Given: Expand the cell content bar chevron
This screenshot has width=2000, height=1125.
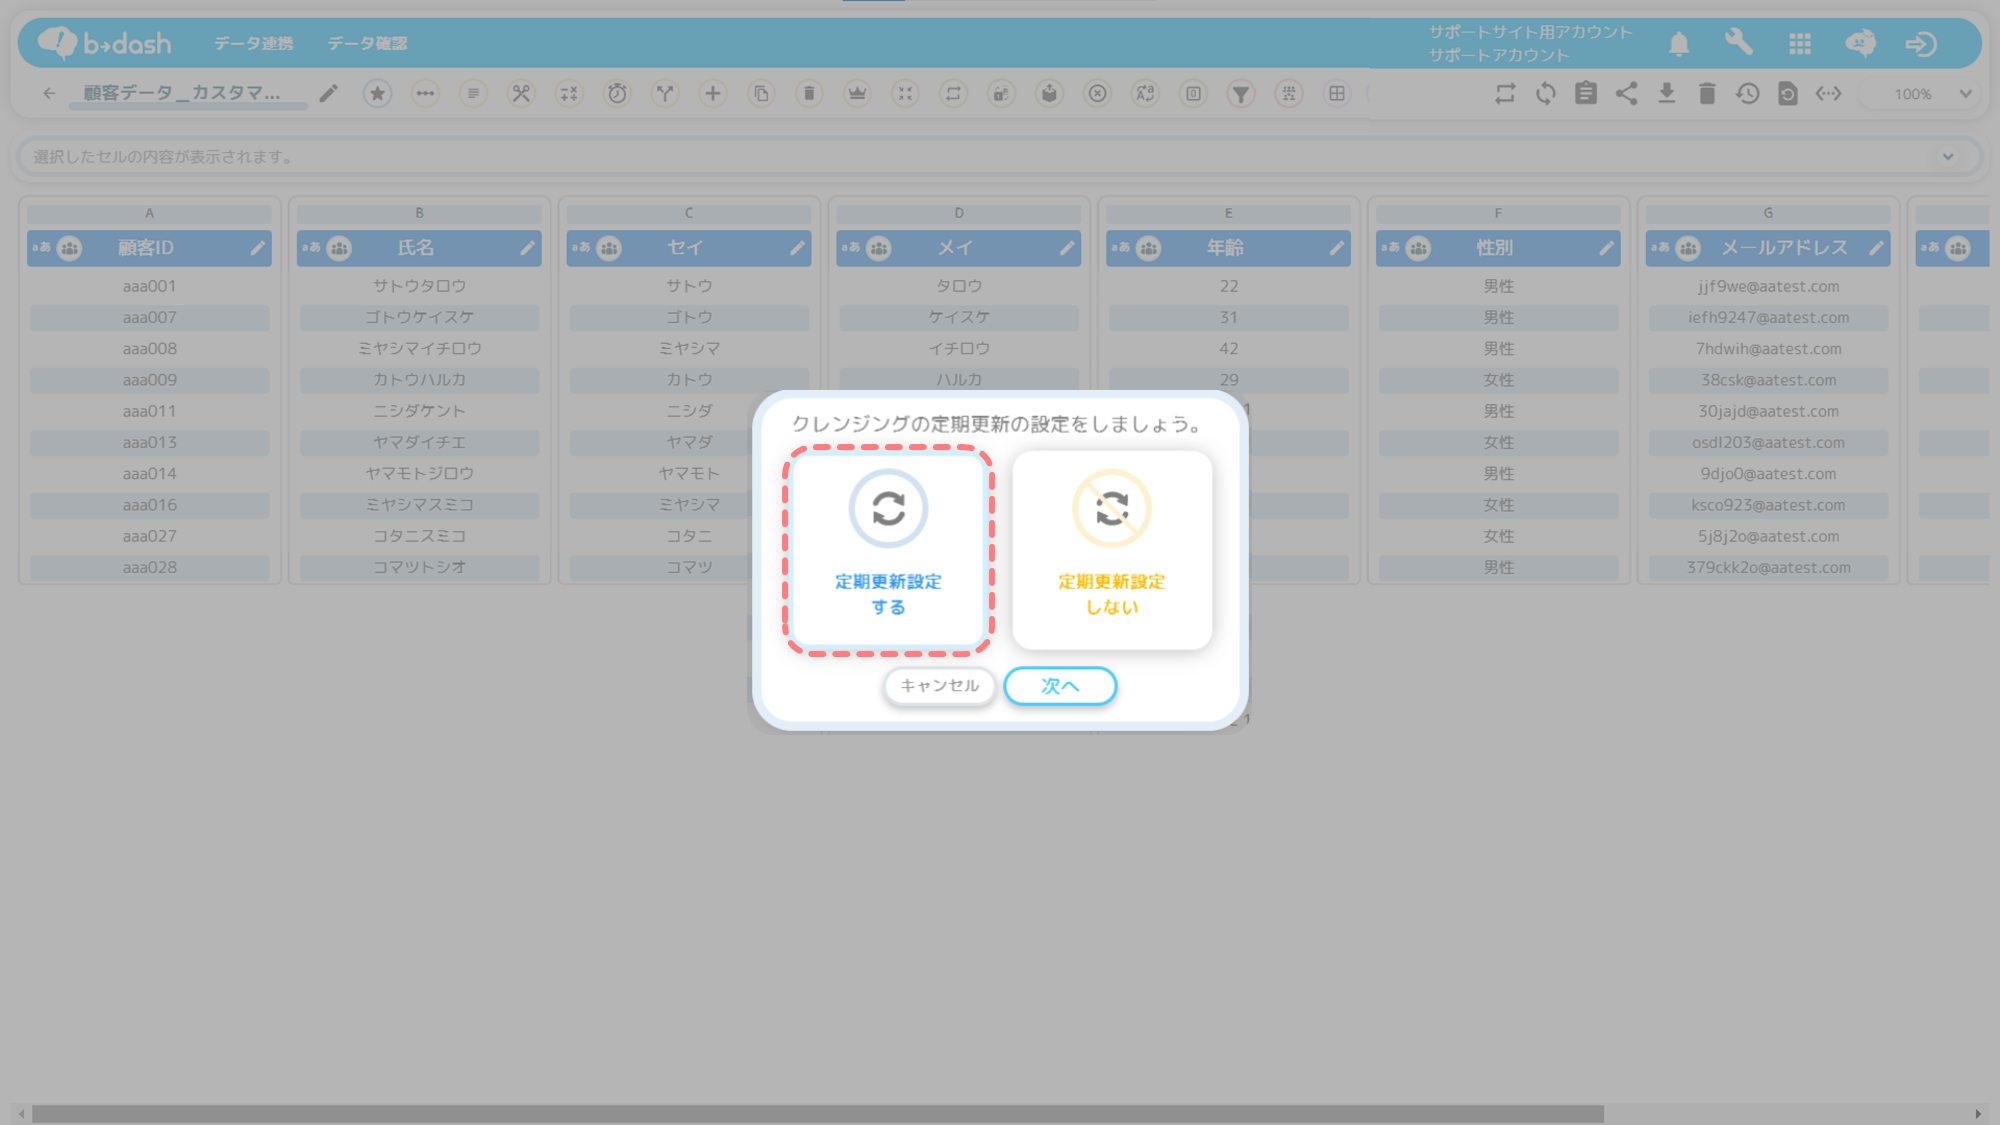Looking at the screenshot, I should [x=1948, y=157].
